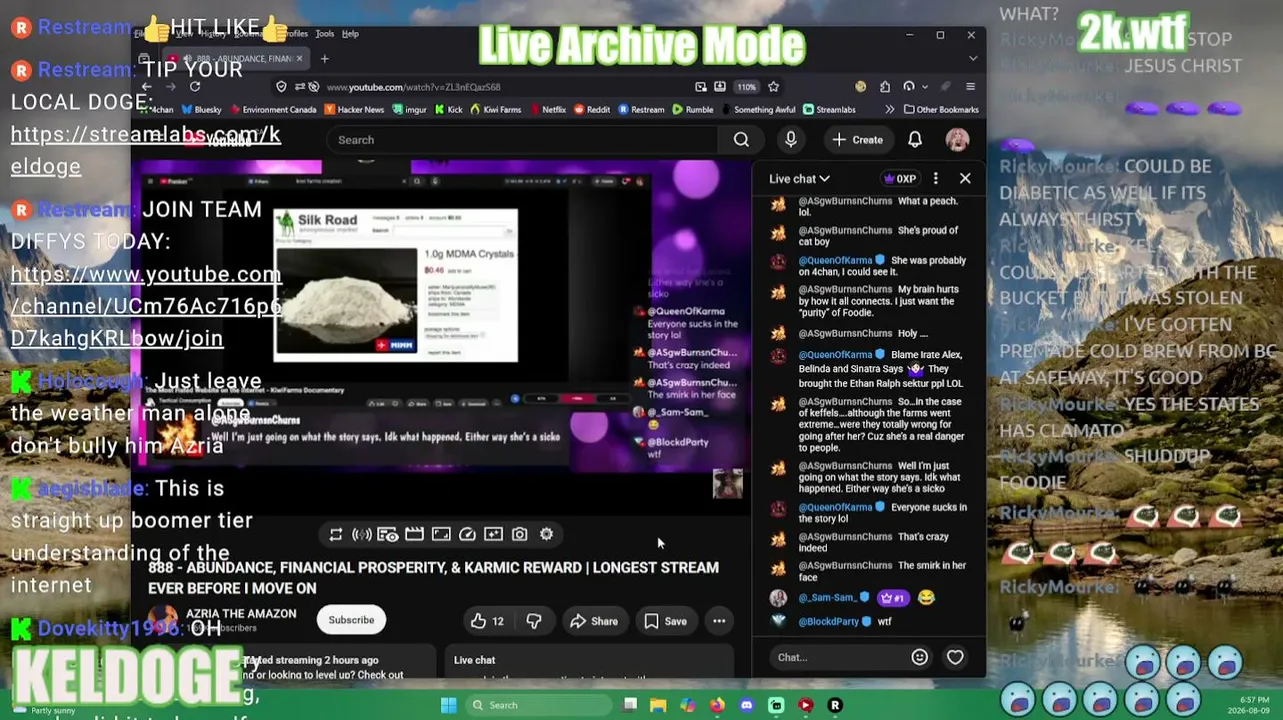Open File Explorer from the taskbar
The height and width of the screenshot is (720, 1283).
click(x=658, y=705)
